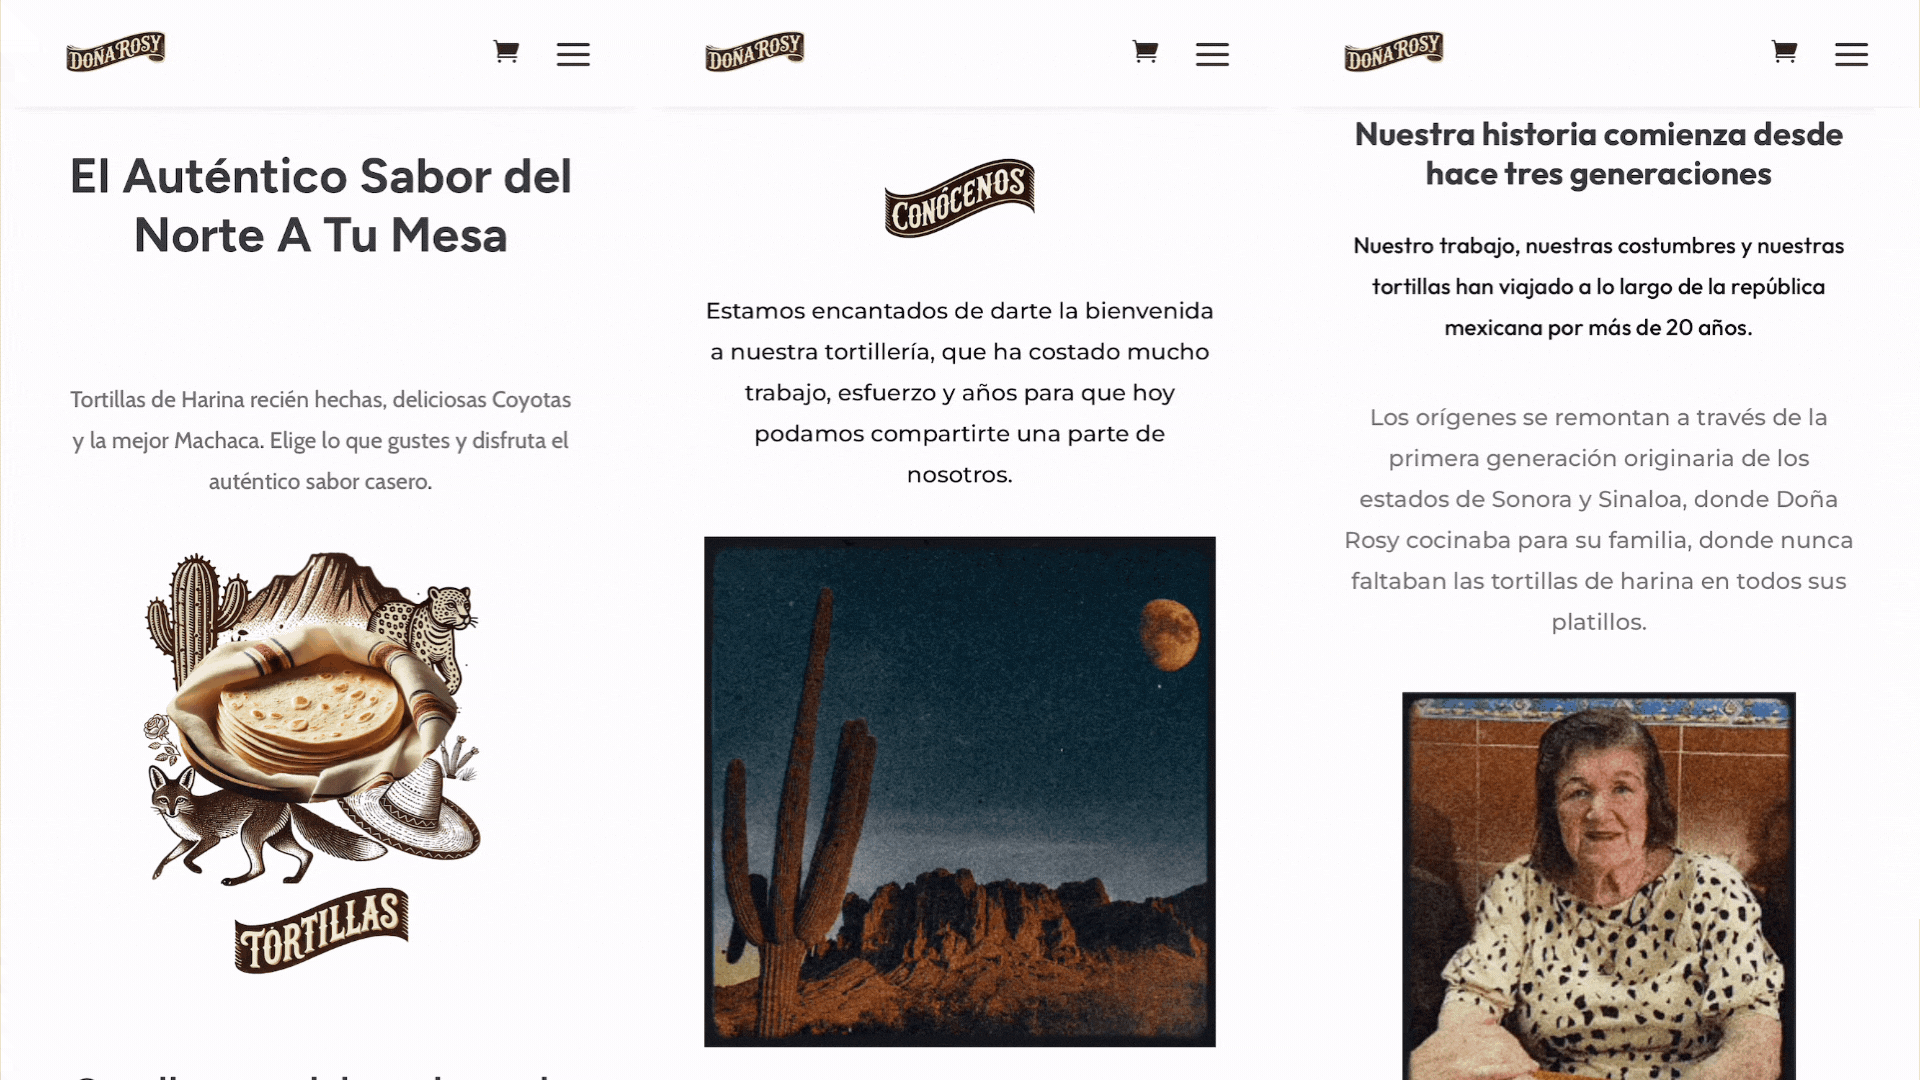
Task: Click the Doña Rosy logo in the right page
Action: (x=1394, y=51)
